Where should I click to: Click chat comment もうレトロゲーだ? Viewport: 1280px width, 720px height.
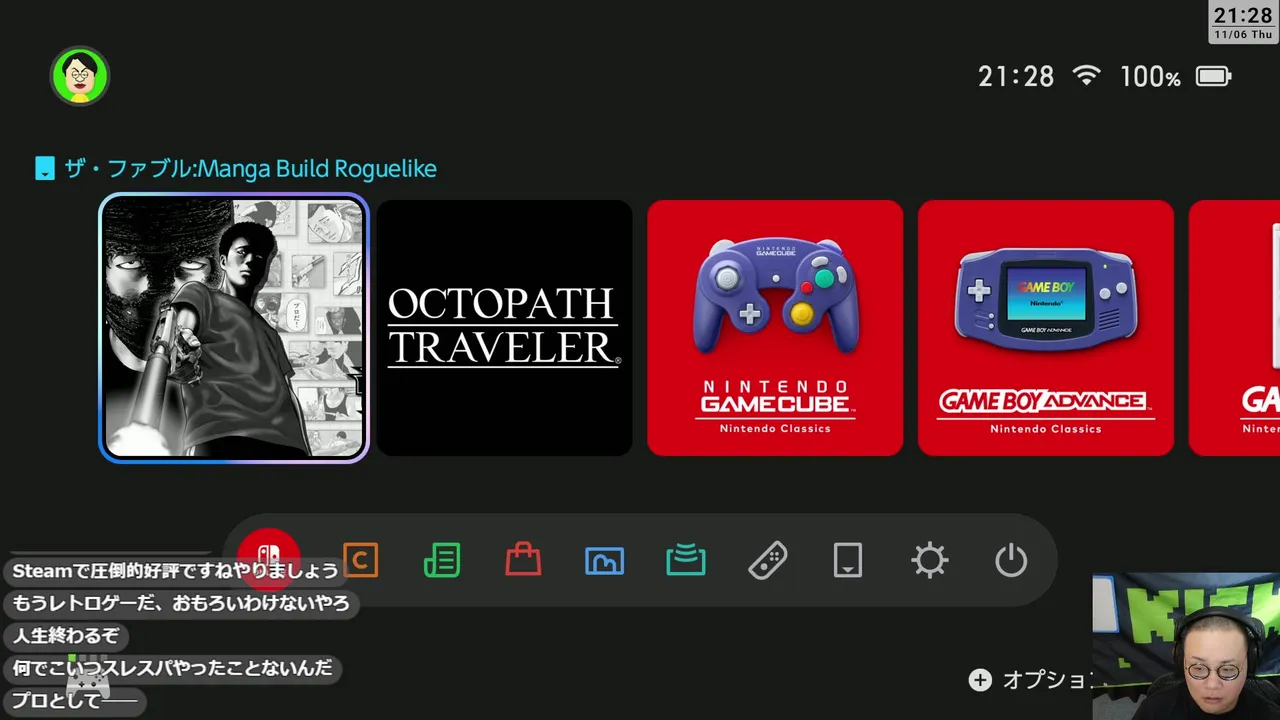click(x=181, y=603)
